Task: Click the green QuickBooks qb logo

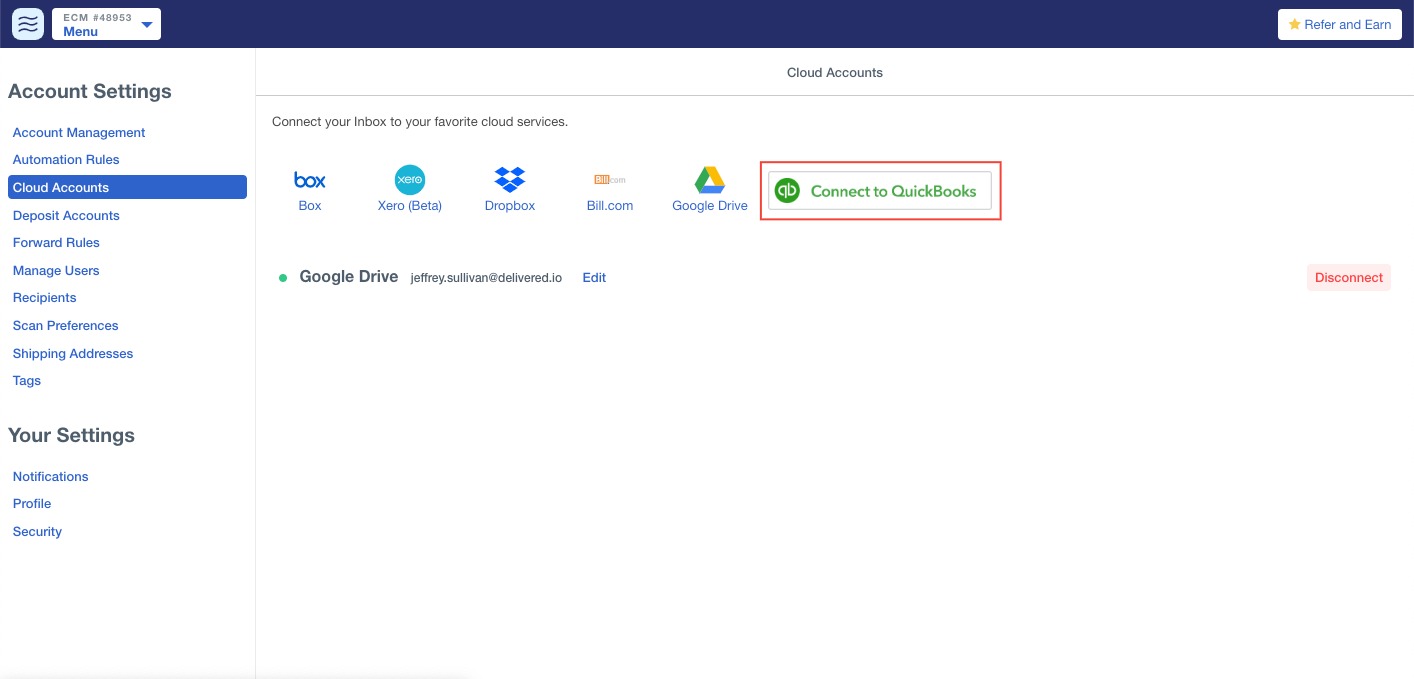Action: pos(788,191)
